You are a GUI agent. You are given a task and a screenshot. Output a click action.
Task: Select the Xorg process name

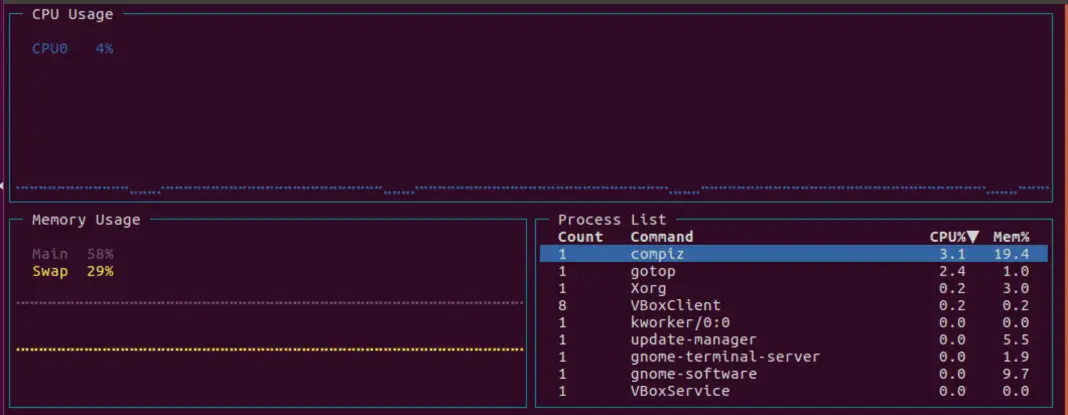(648, 288)
